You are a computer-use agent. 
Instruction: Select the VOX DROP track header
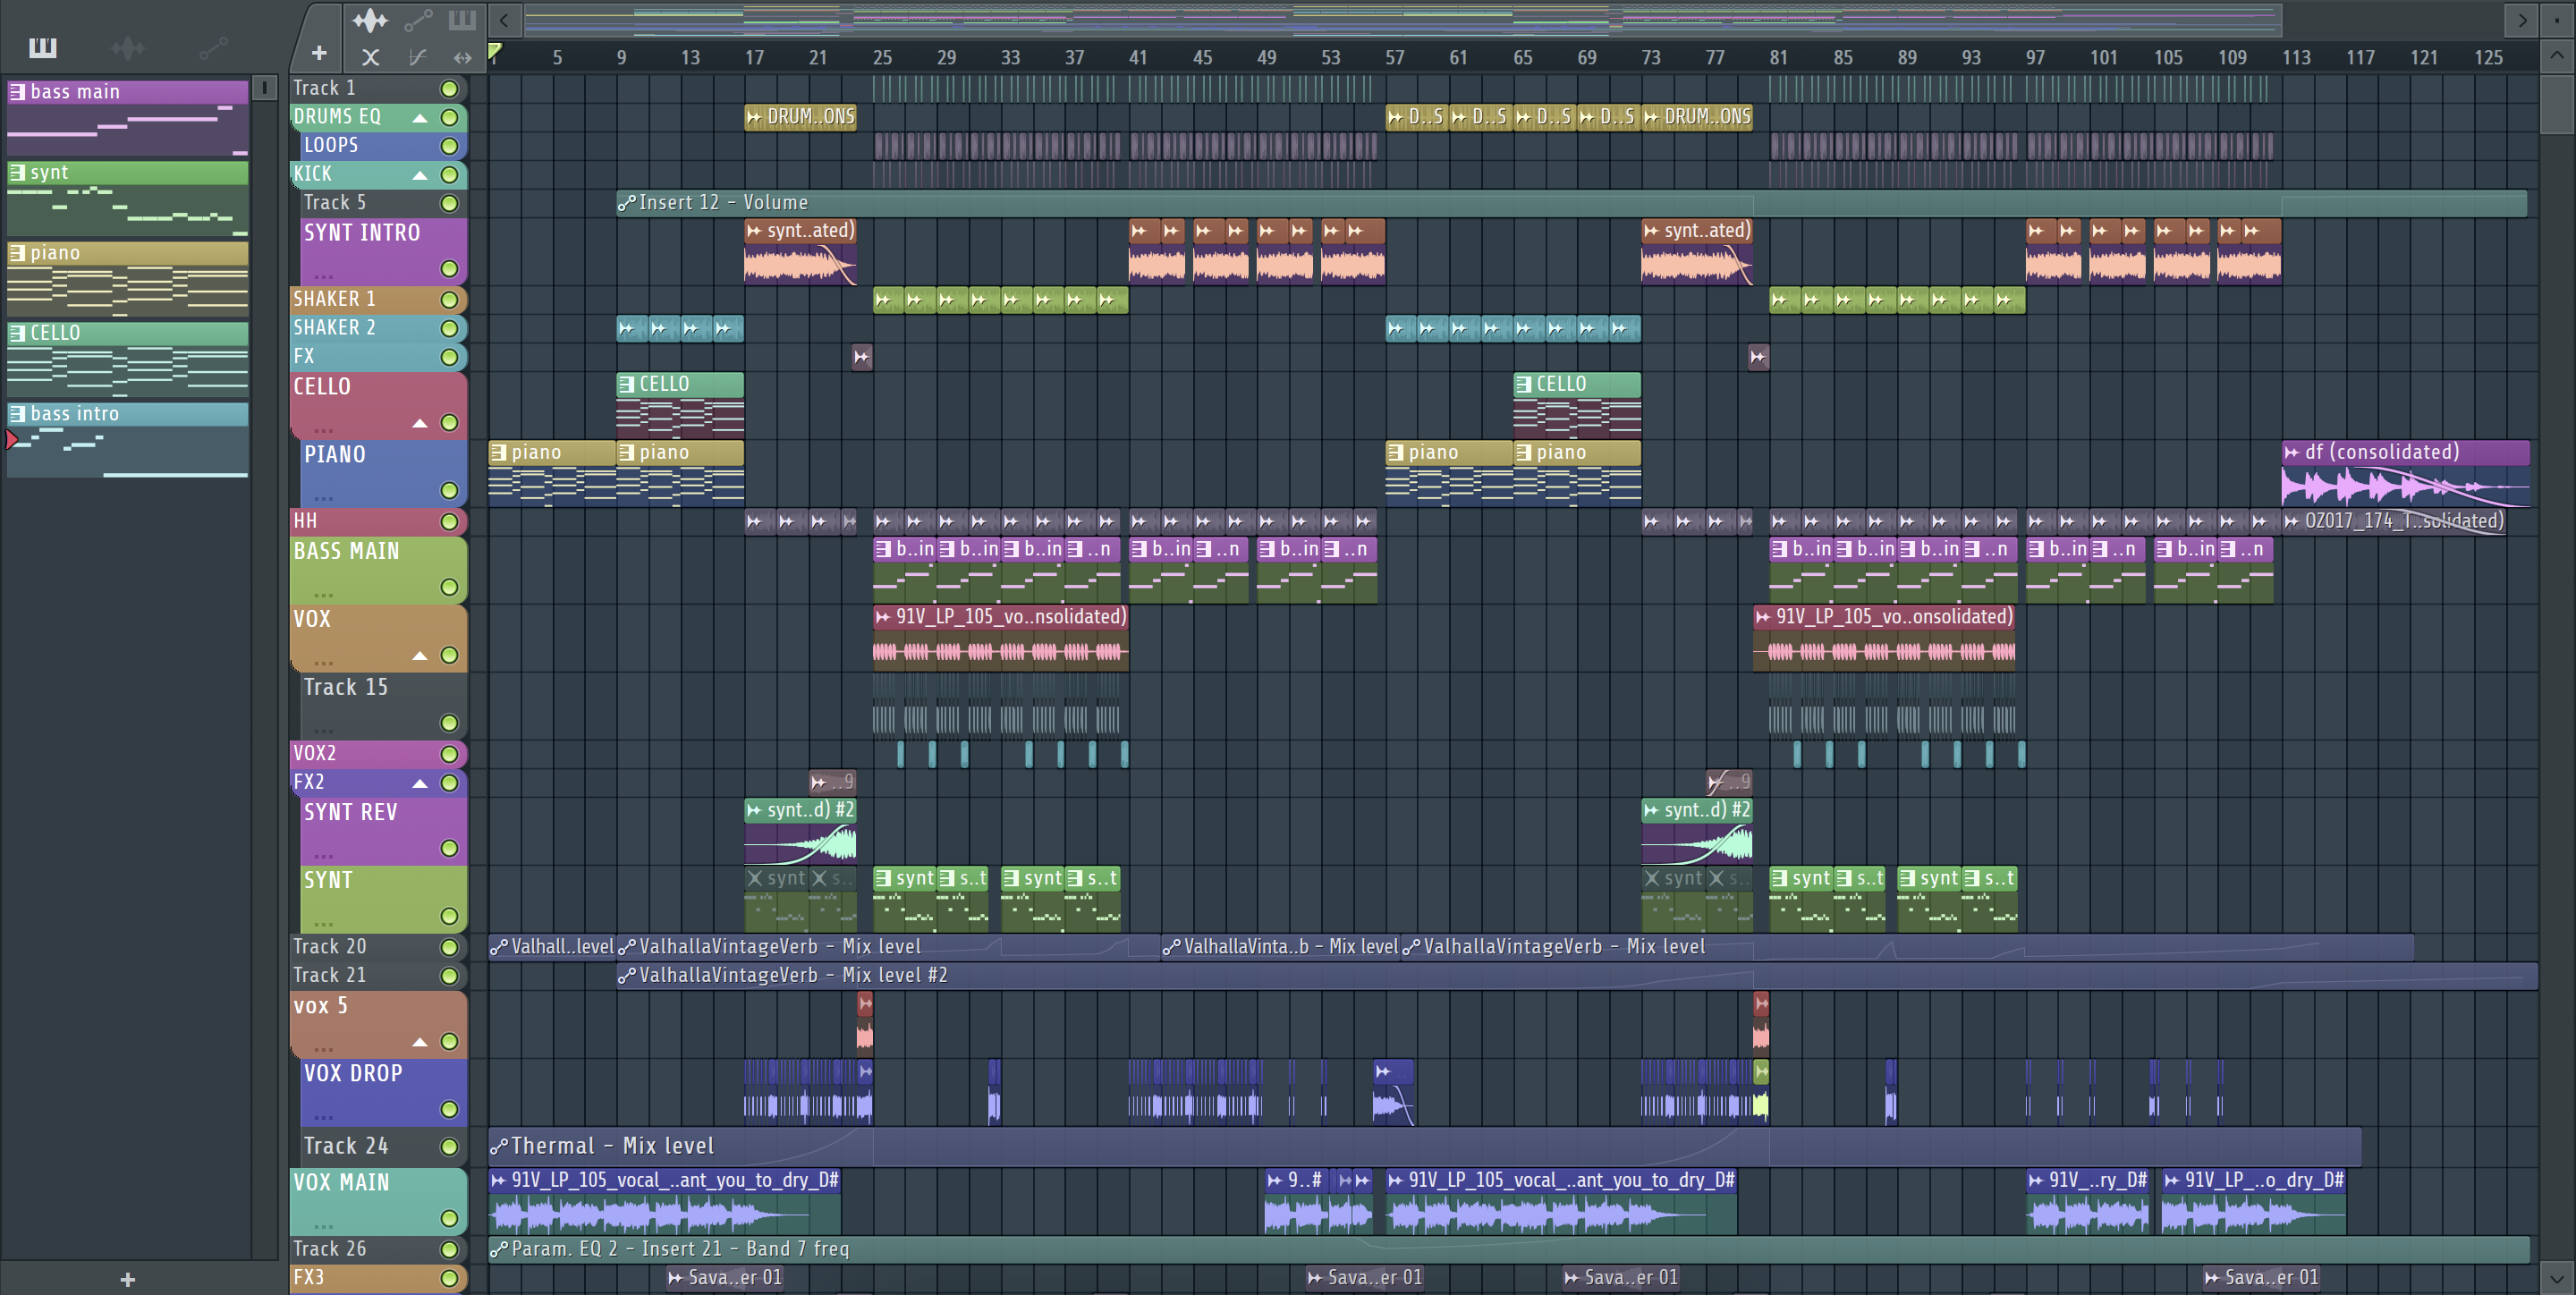[x=384, y=1092]
